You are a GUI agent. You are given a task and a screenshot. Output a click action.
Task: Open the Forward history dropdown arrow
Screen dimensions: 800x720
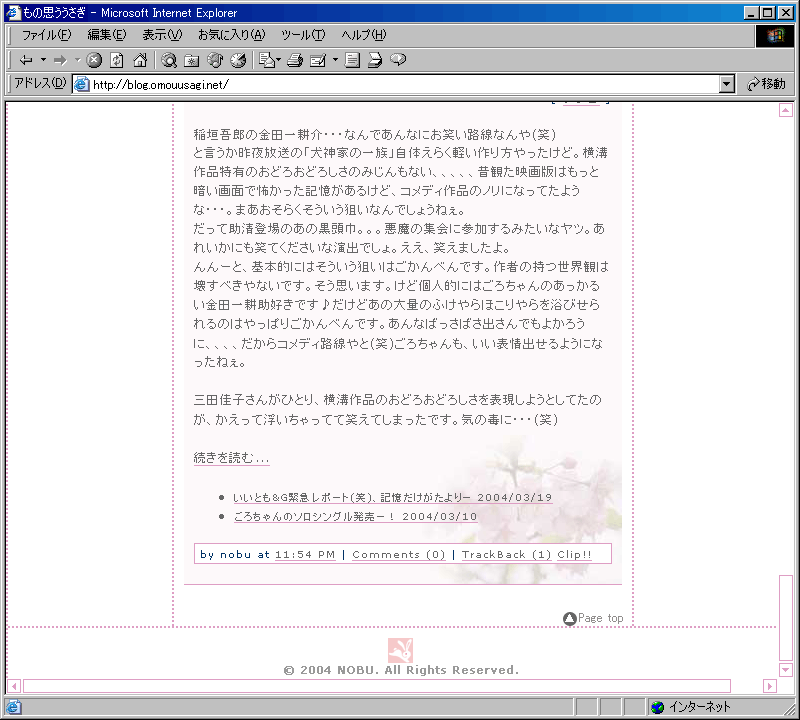pos(78,60)
